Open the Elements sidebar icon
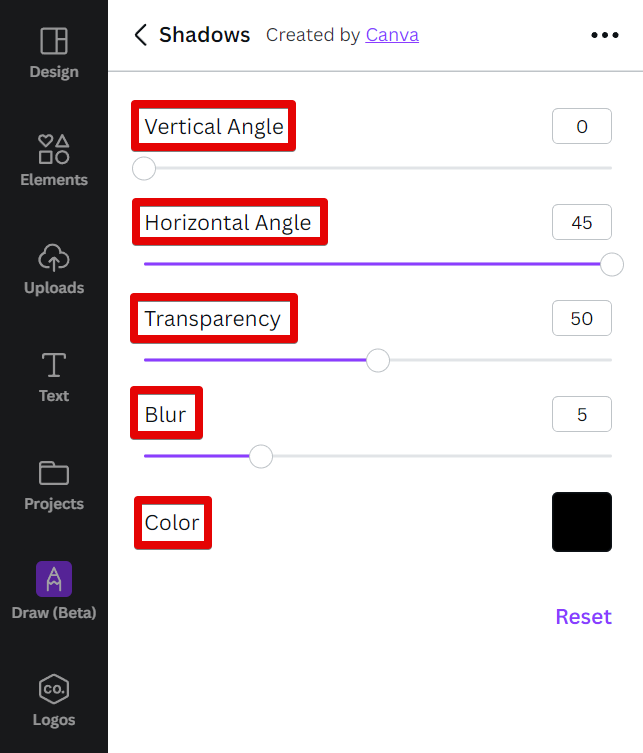 click(x=54, y=149)
